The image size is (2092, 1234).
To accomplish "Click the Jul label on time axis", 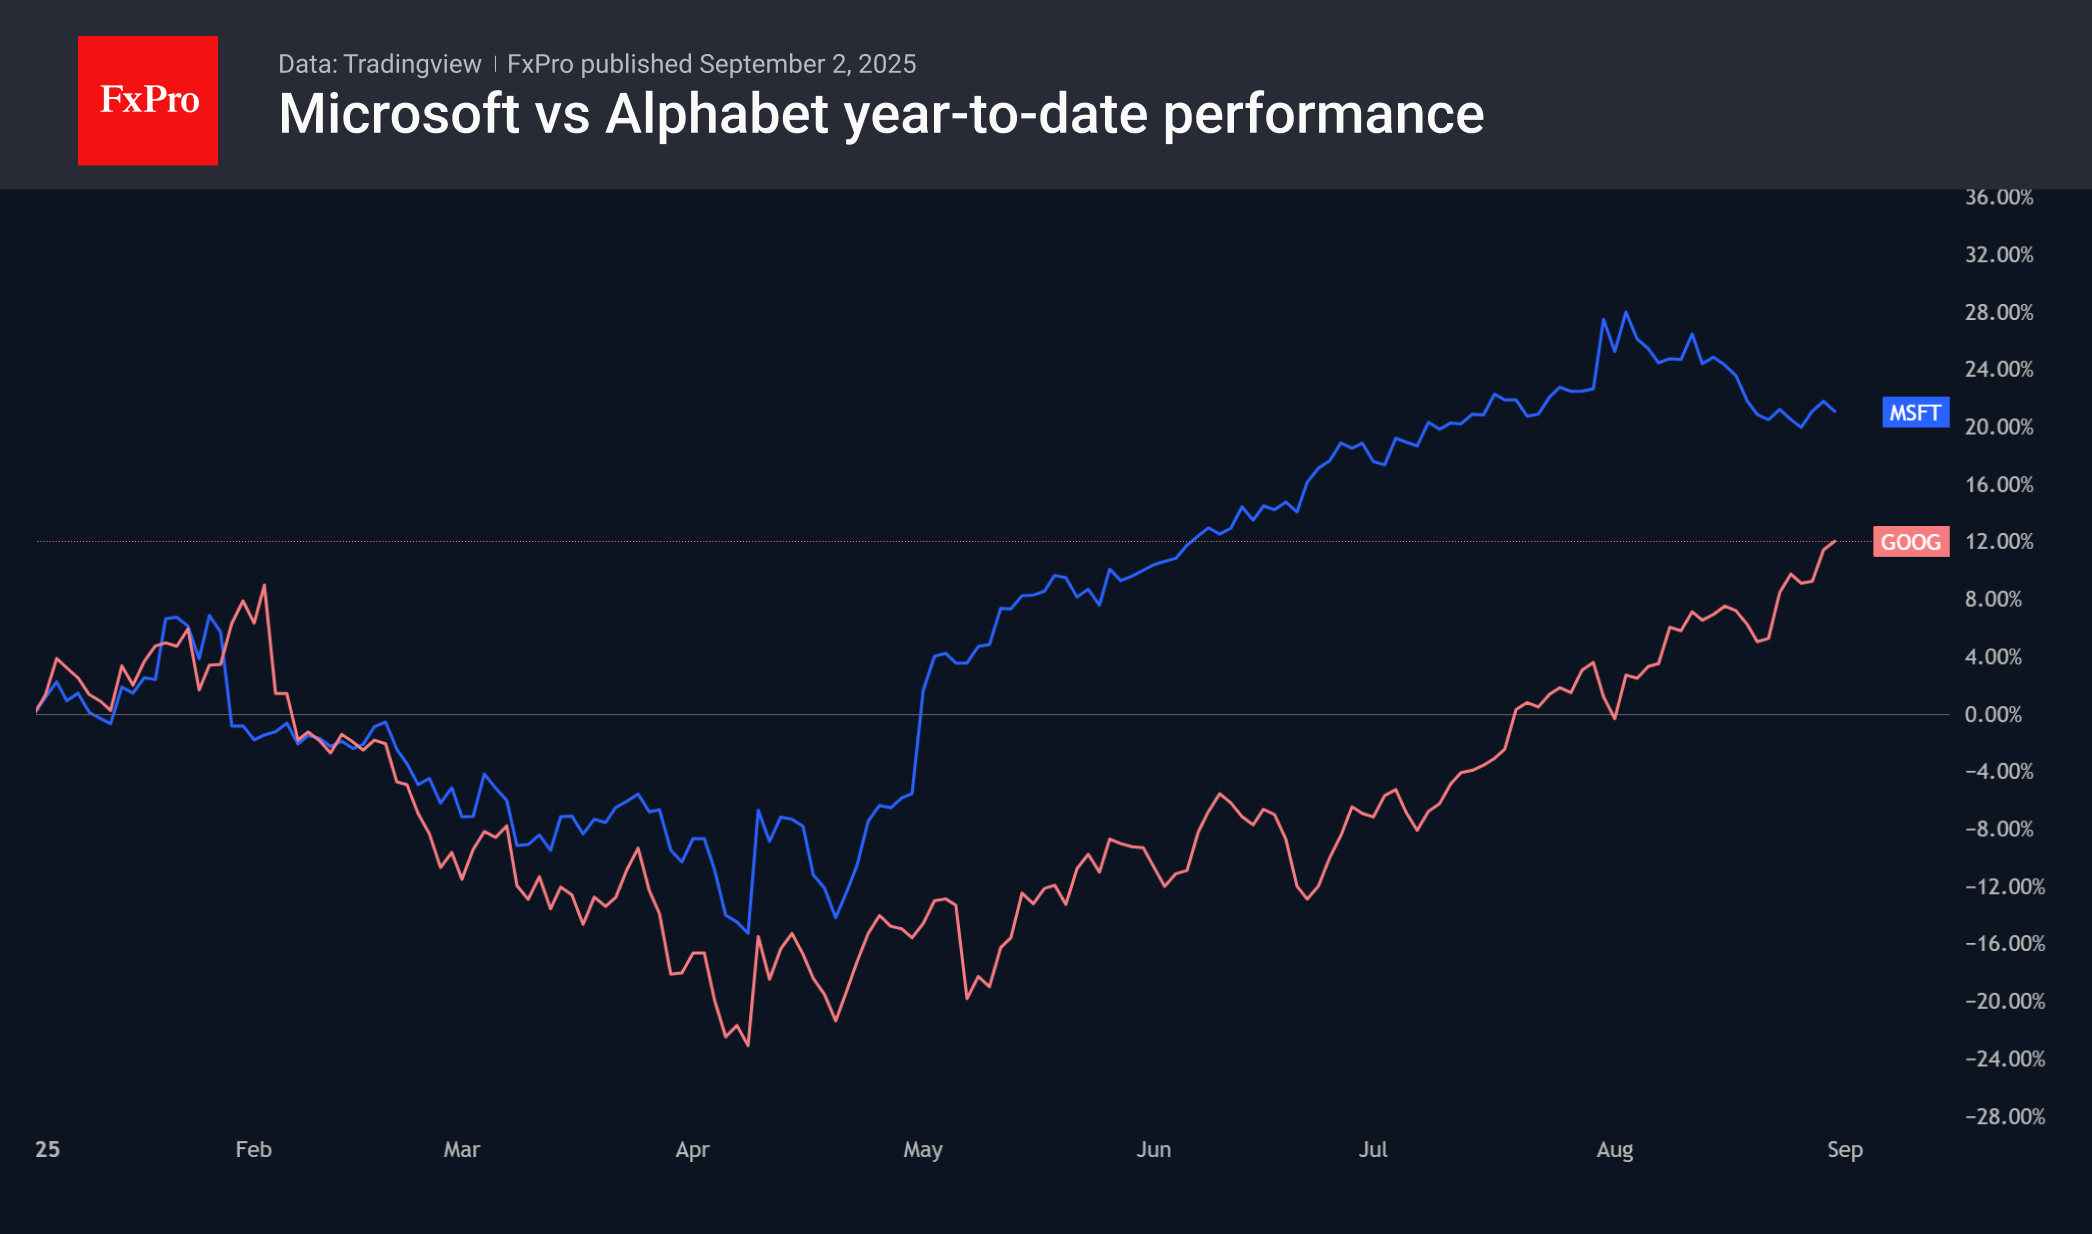I will click(1372, 1149).
